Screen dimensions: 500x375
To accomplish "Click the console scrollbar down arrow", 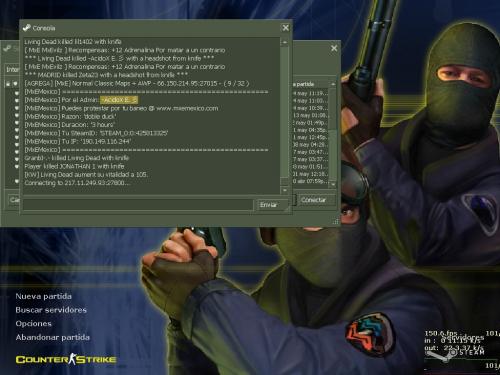I will pyautogui.click(x=285, y=190).
